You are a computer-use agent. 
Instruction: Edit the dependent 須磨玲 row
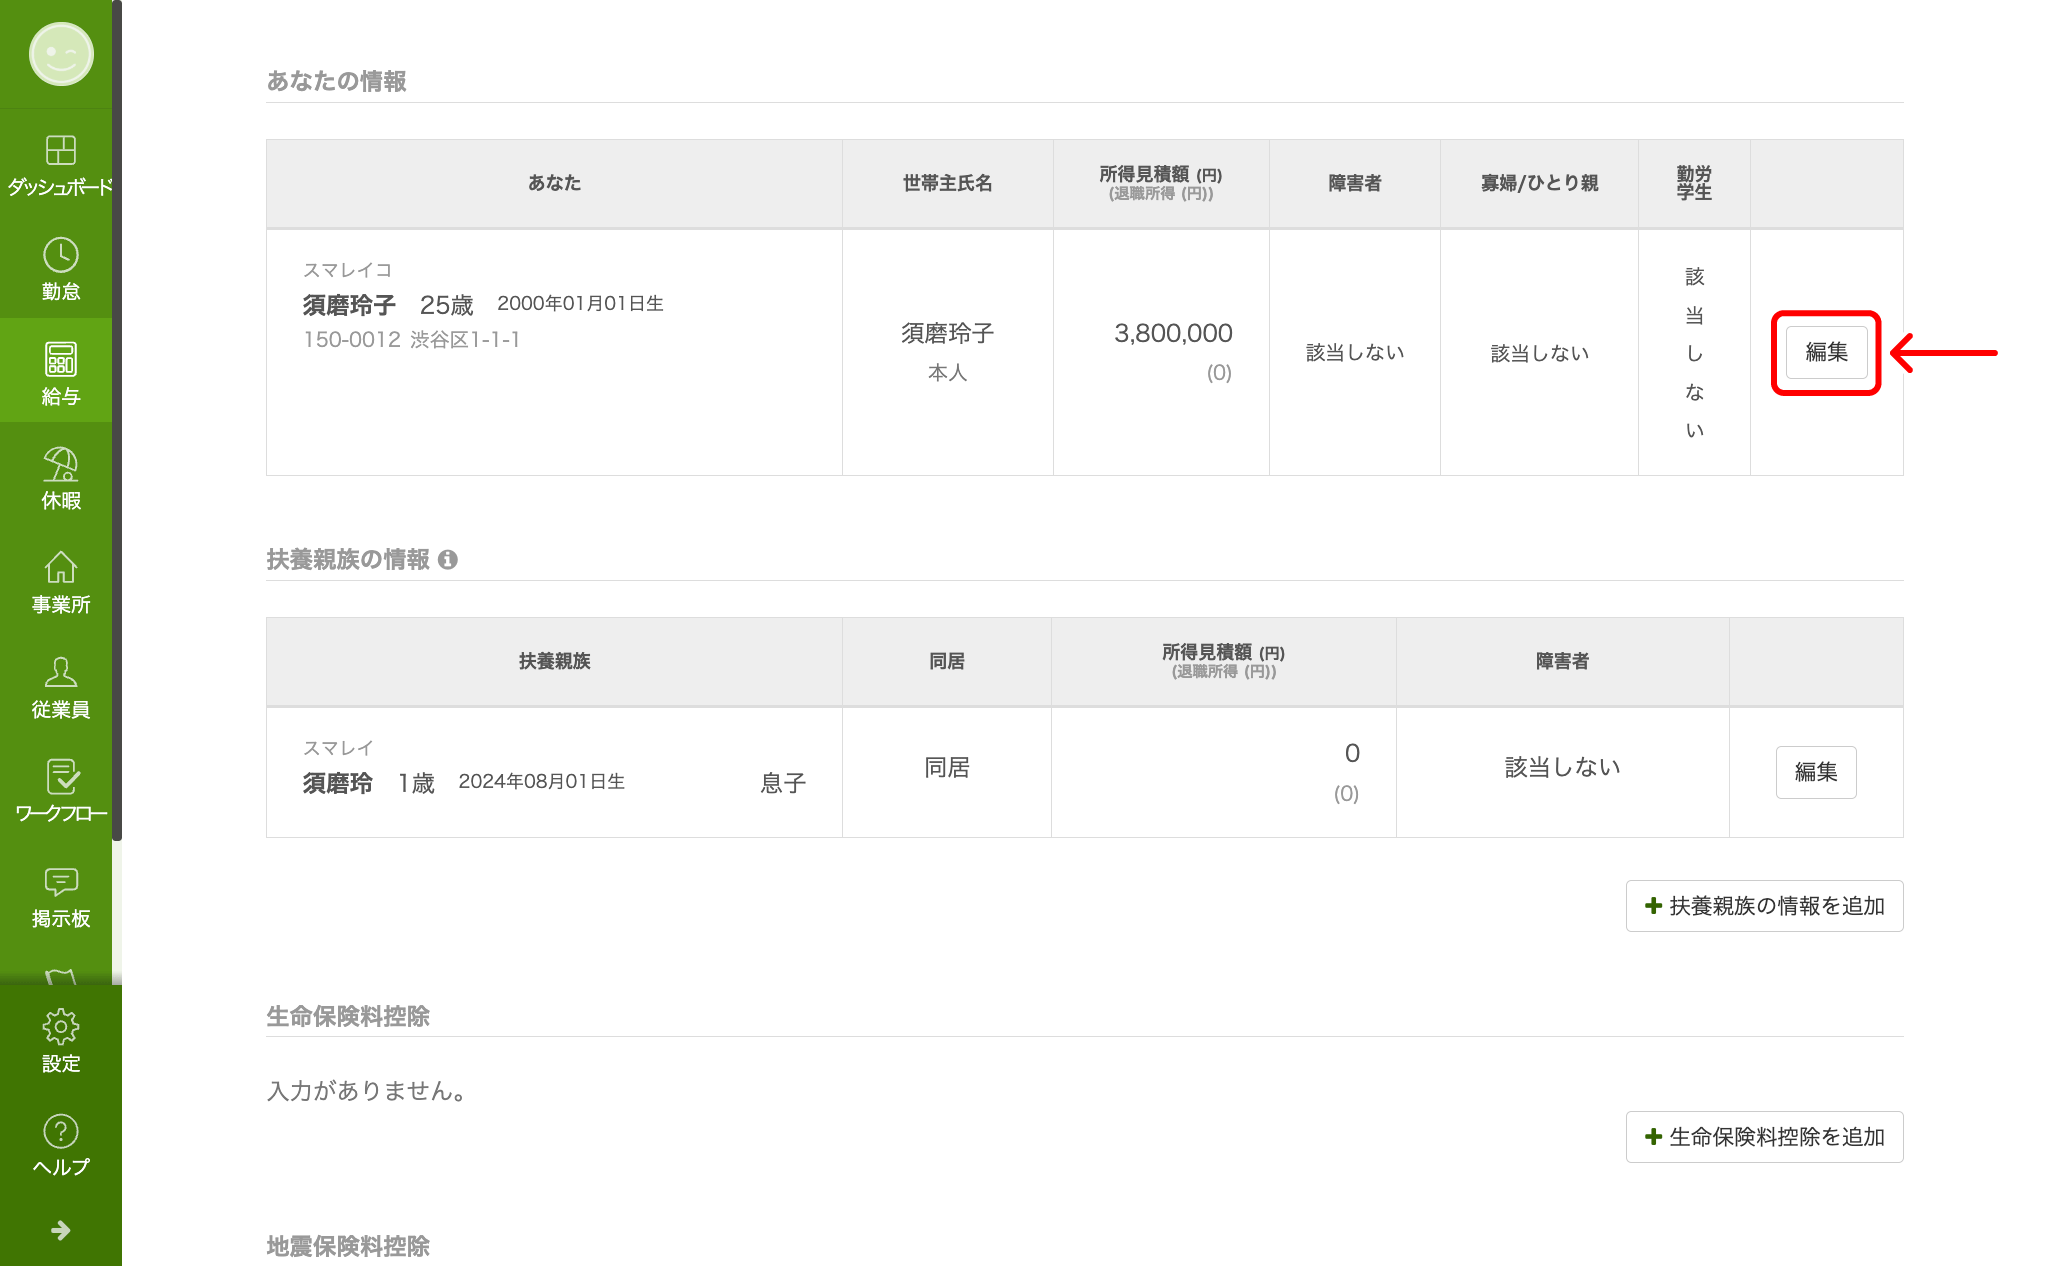pos(1815,772)
